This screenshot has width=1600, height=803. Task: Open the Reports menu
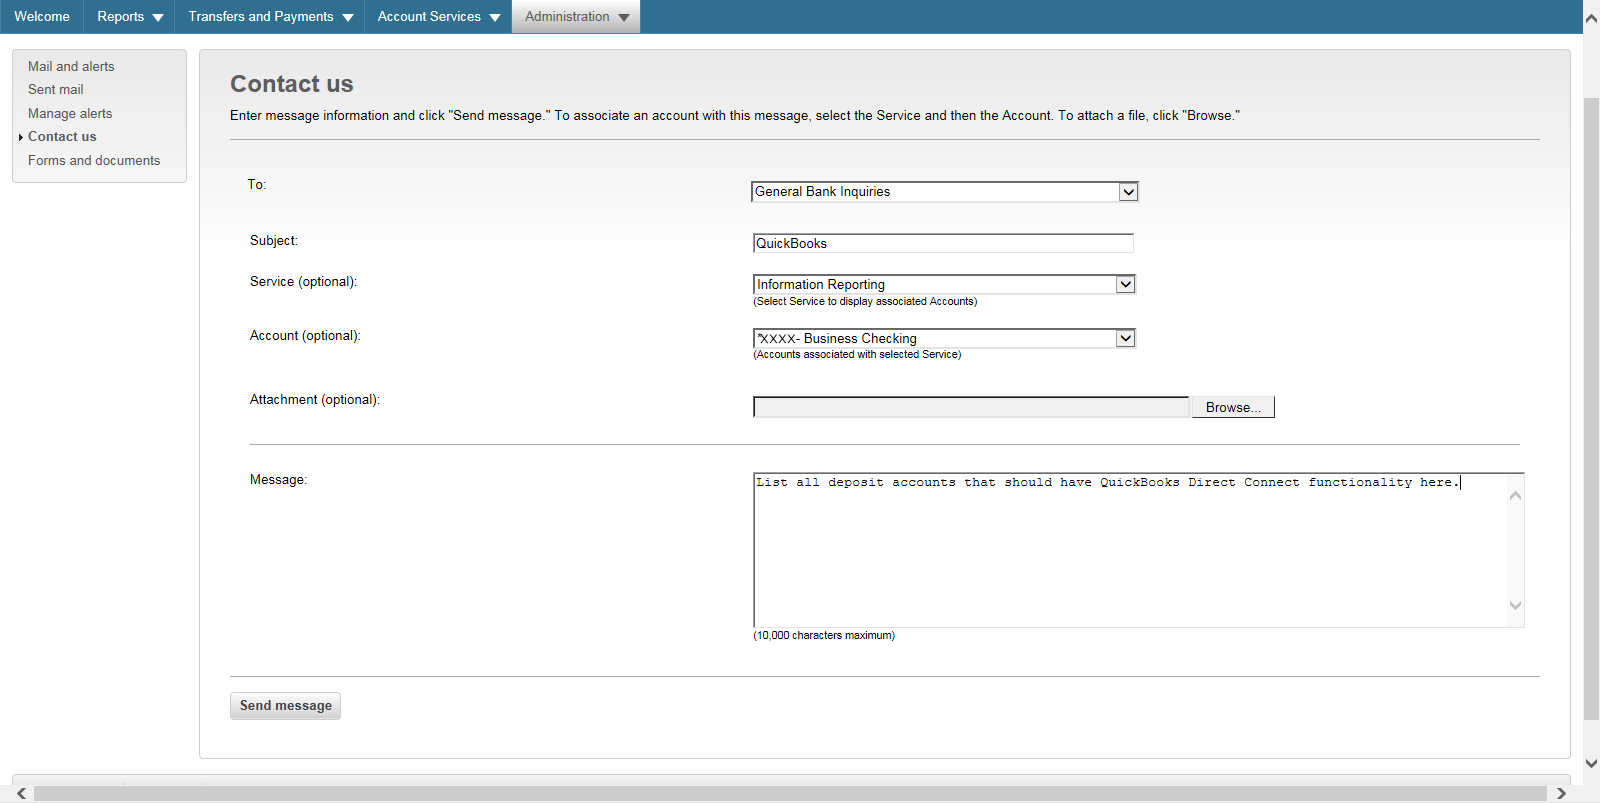129,17
